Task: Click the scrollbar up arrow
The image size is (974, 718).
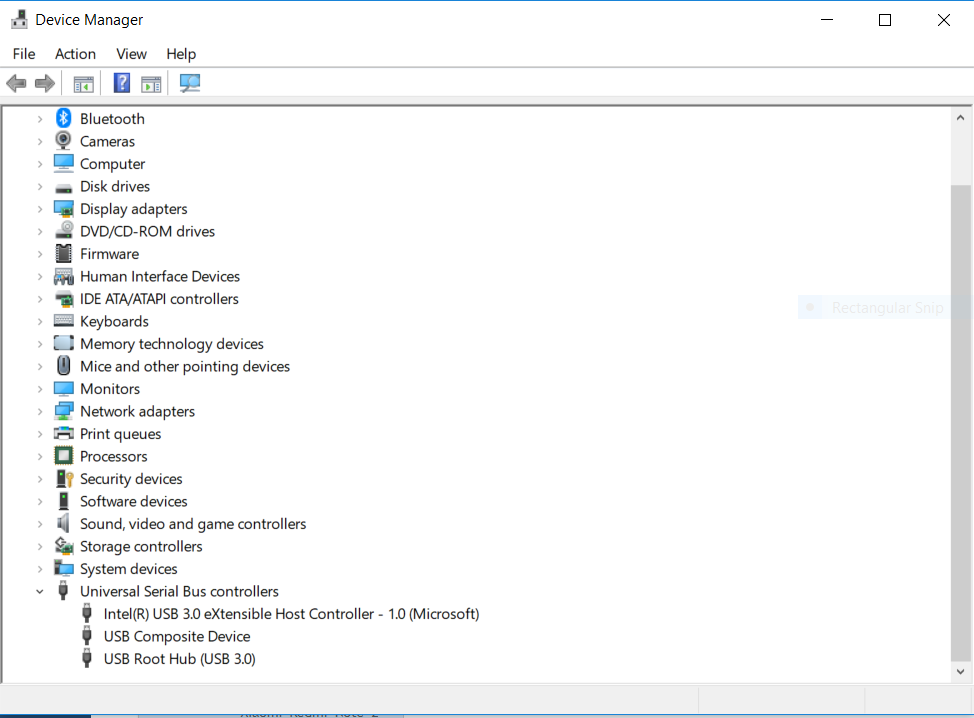Action: [960, 115]
